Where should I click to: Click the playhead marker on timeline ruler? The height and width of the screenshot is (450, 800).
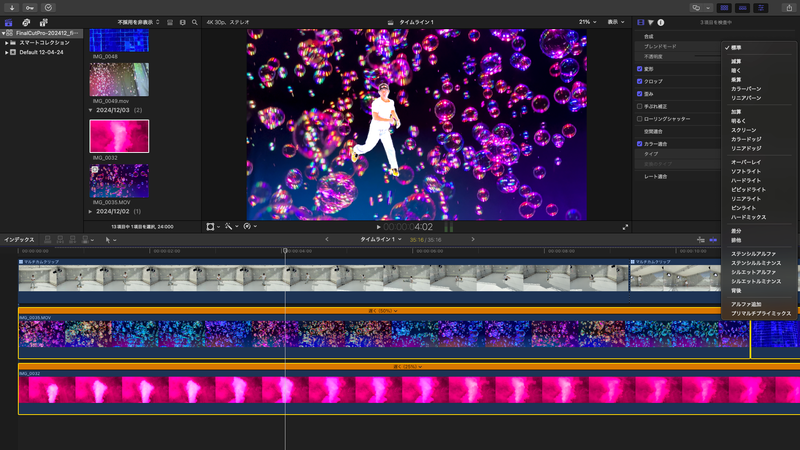285,251
